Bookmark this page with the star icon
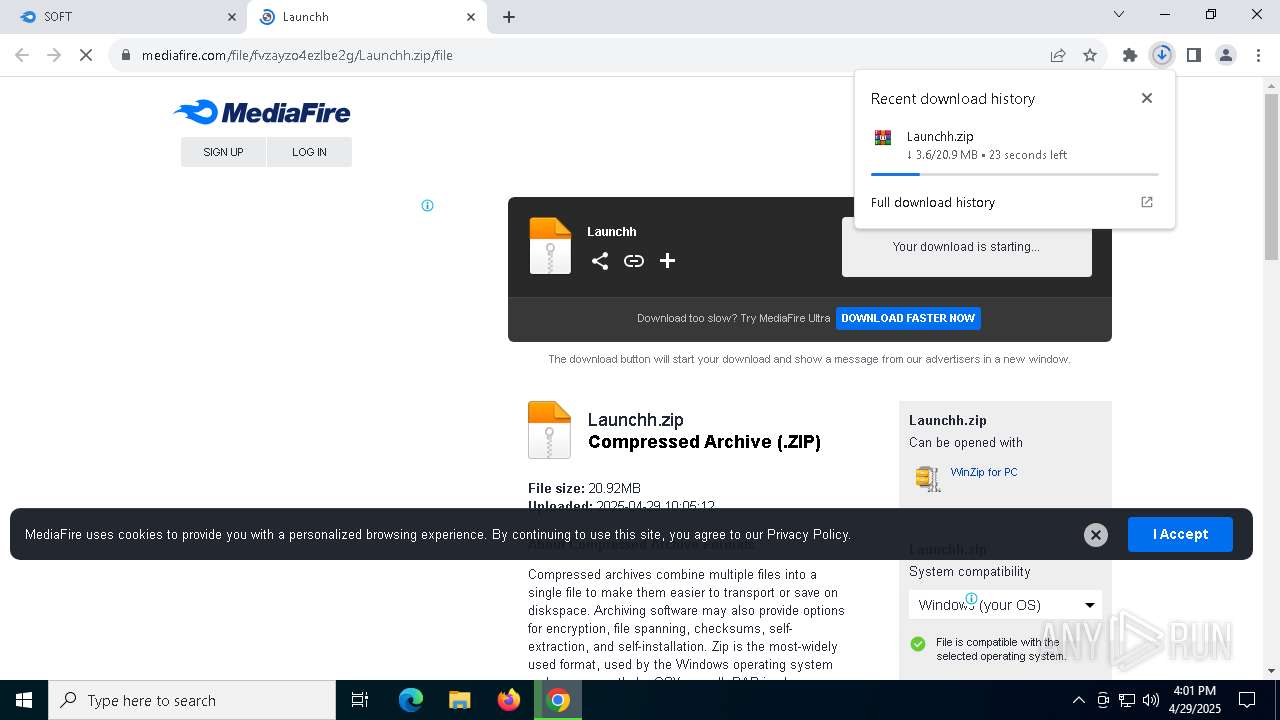 [x=1090, y=55]
